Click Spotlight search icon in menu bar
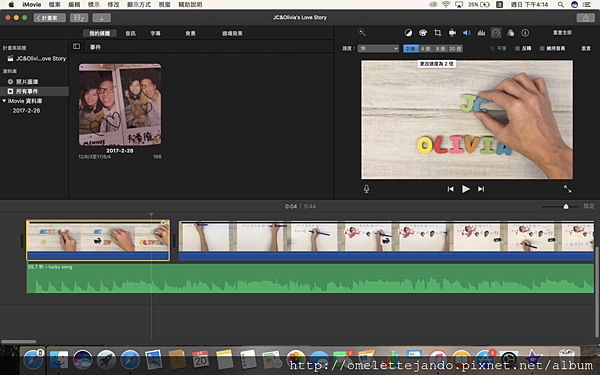Viewport: 600px width, 375px height. [x=561, y=5]
